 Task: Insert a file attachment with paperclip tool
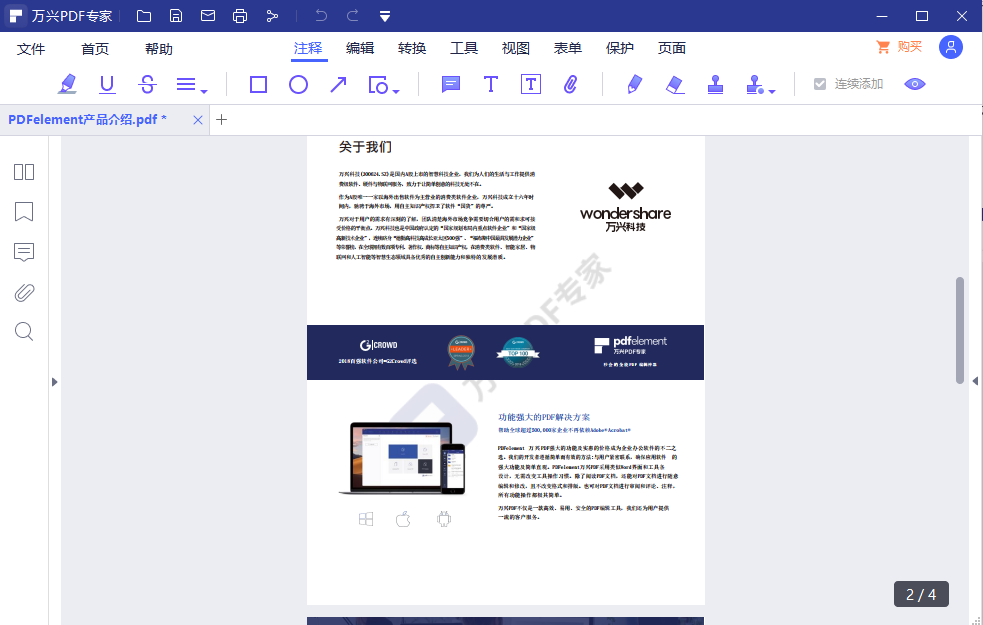(571, 85)
